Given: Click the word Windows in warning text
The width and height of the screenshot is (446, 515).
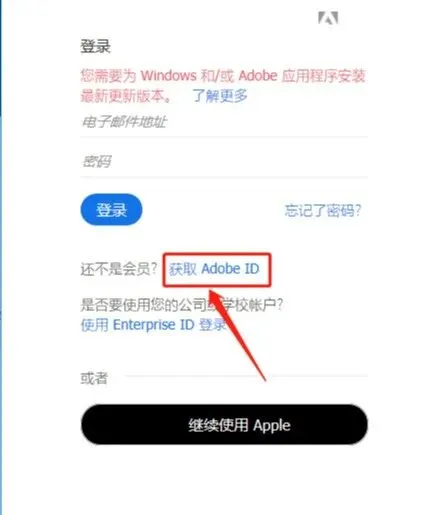Looking at the screenshot, I should pos(168,76).
